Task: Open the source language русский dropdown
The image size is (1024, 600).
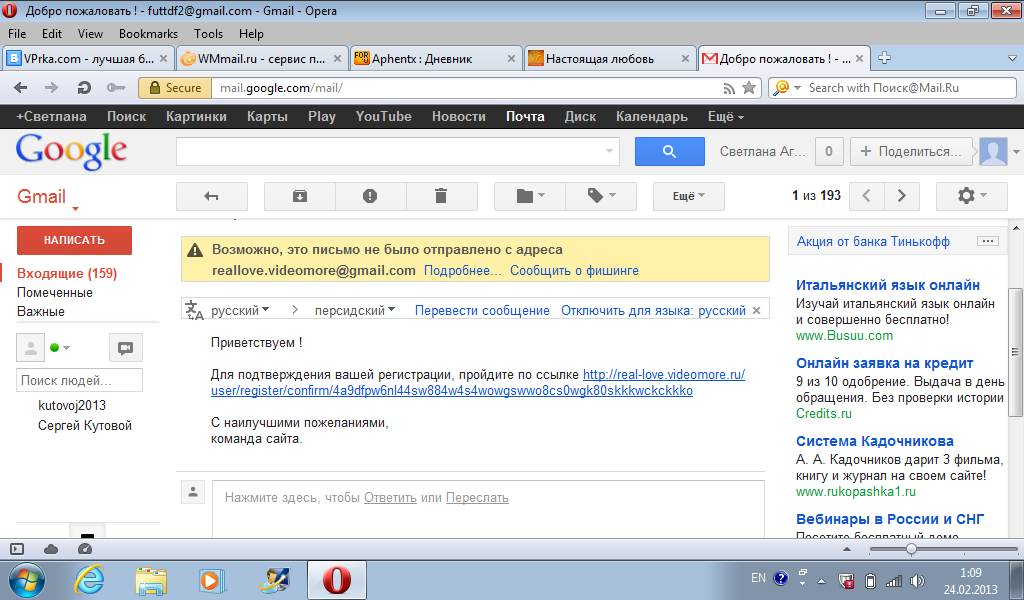Action: (240, 311)
